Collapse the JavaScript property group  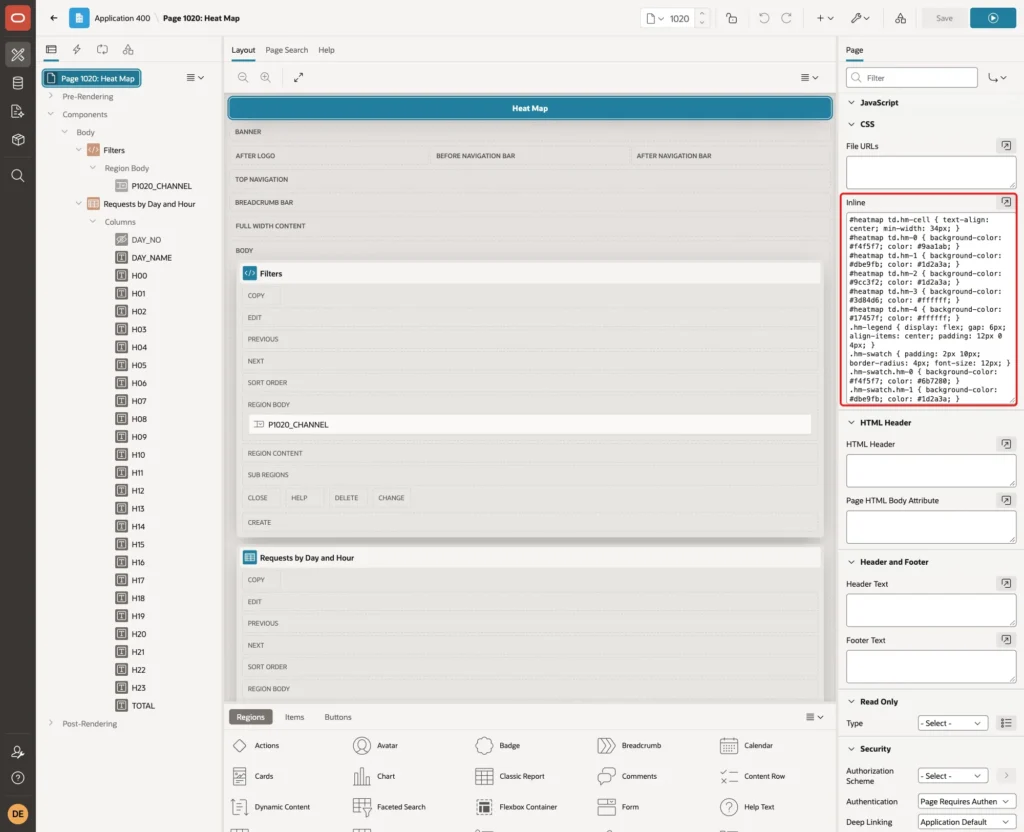coord(851,103)
